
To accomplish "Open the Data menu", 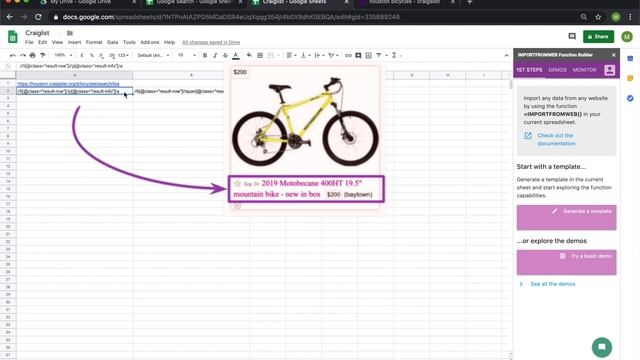I will pyautogui.click(x=113, y=42).
